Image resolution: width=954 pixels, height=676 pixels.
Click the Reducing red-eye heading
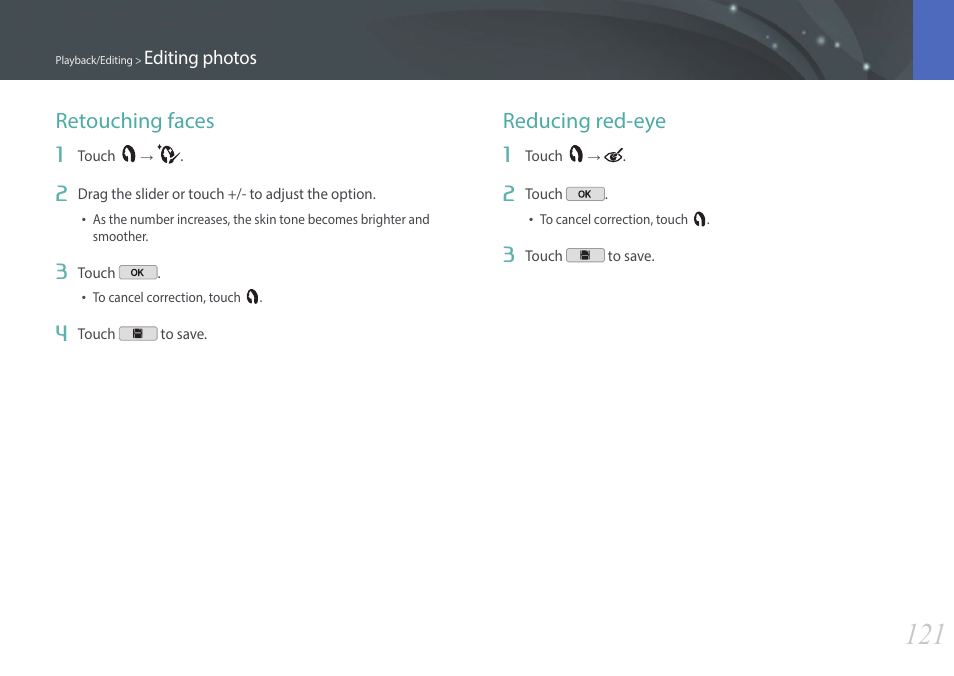click(x=584, y=120)
